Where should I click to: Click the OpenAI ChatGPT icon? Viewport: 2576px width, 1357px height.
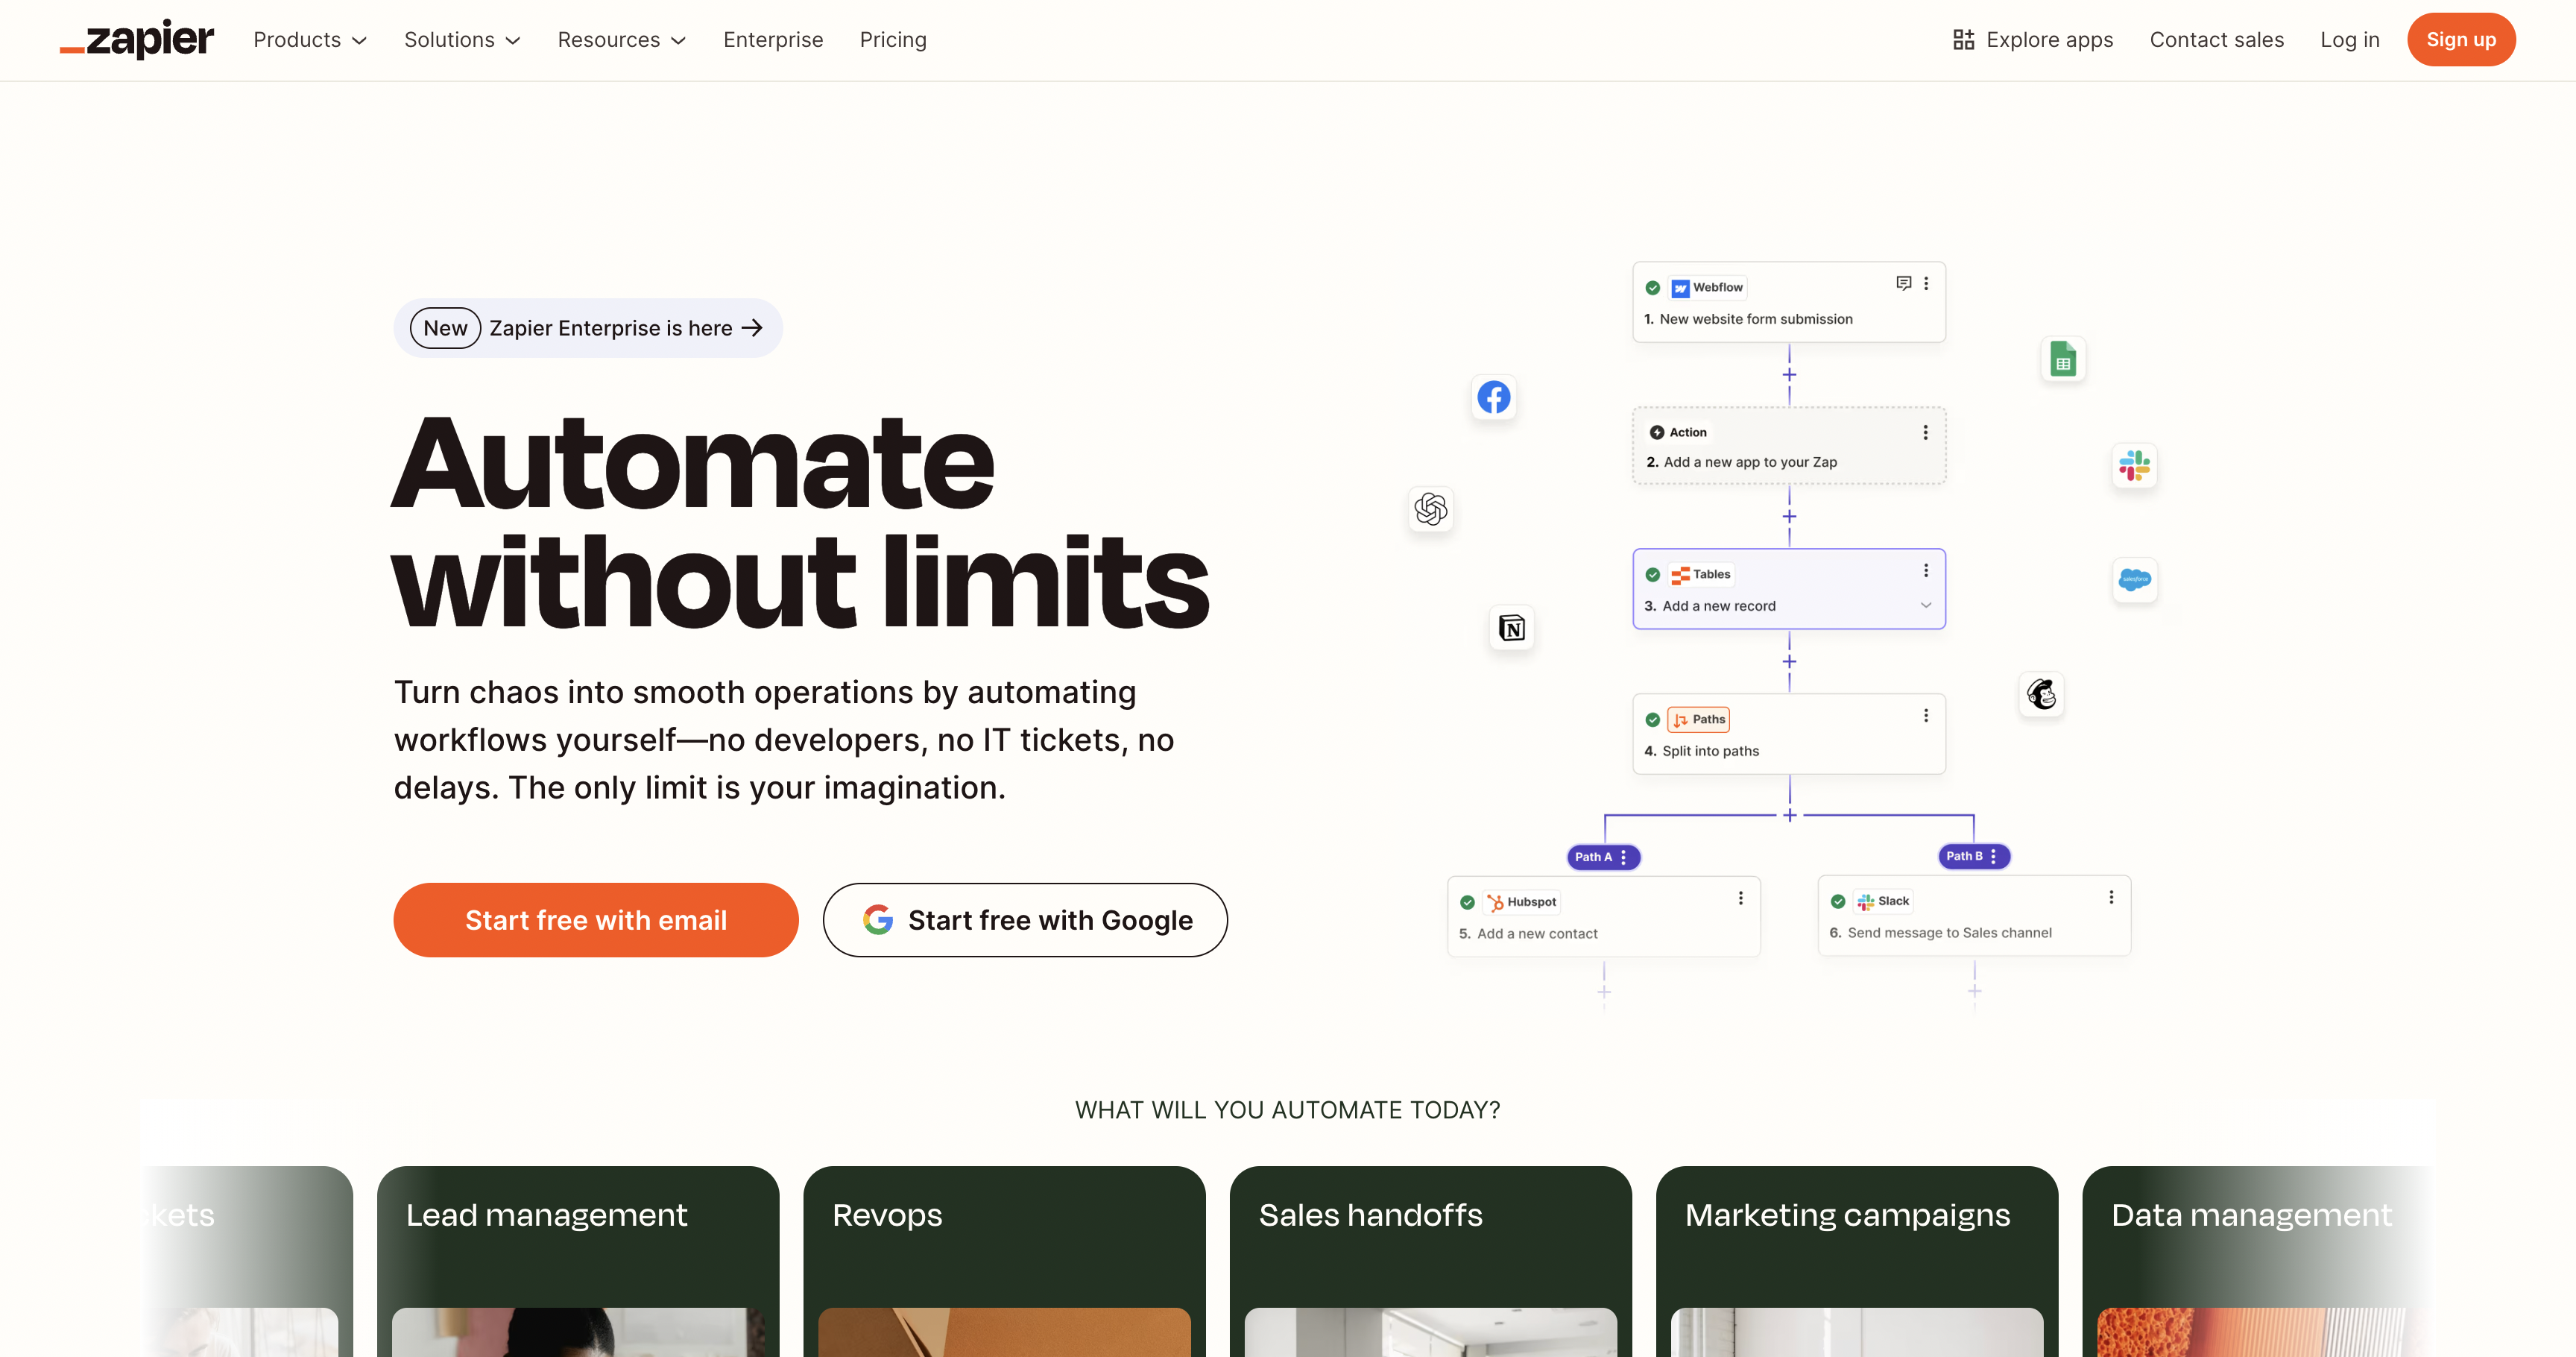click(1430, 509)
